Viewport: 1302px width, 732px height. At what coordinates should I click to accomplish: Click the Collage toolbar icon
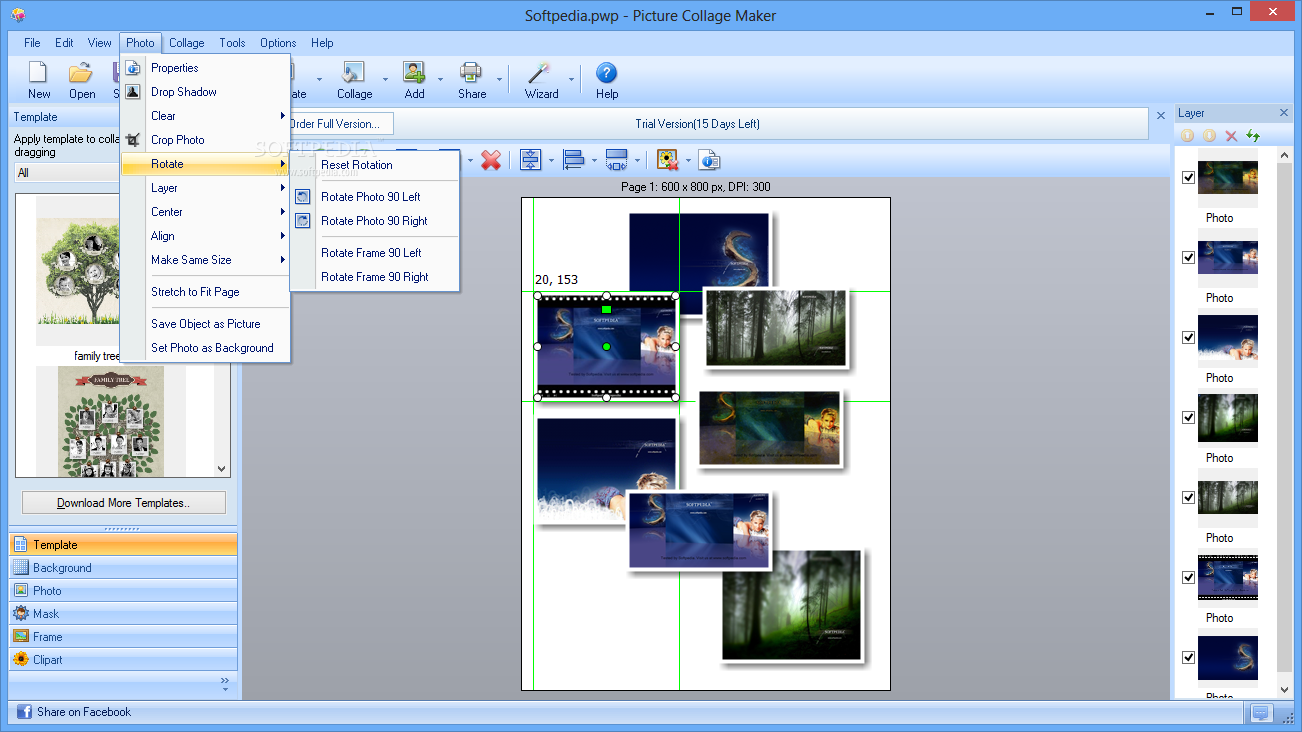(352, 73)
